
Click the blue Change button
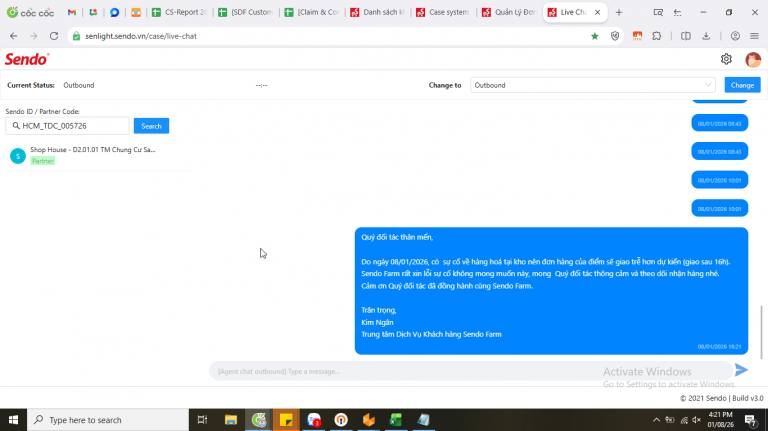click(x=743, y=85)
